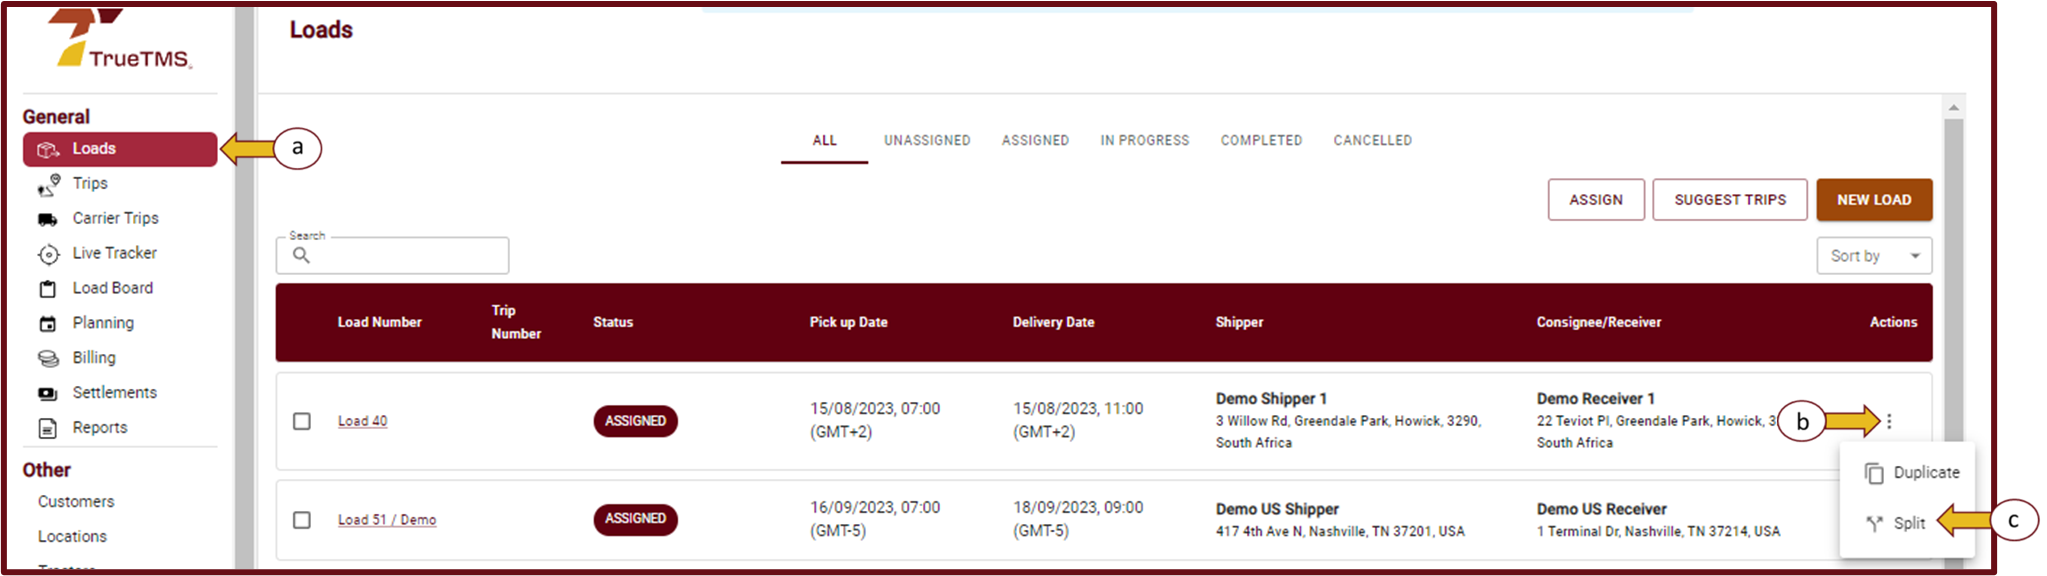Switch to the Unassigned tab
The width and height of the screenshot is (2047, 576).
coord(926,141)
